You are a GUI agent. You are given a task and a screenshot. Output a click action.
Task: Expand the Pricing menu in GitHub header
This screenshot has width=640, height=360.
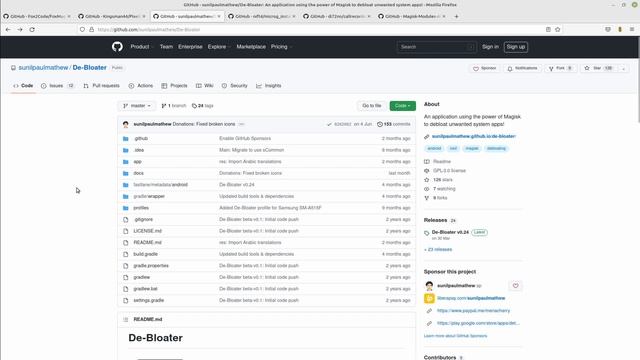(x=281, y=47)
